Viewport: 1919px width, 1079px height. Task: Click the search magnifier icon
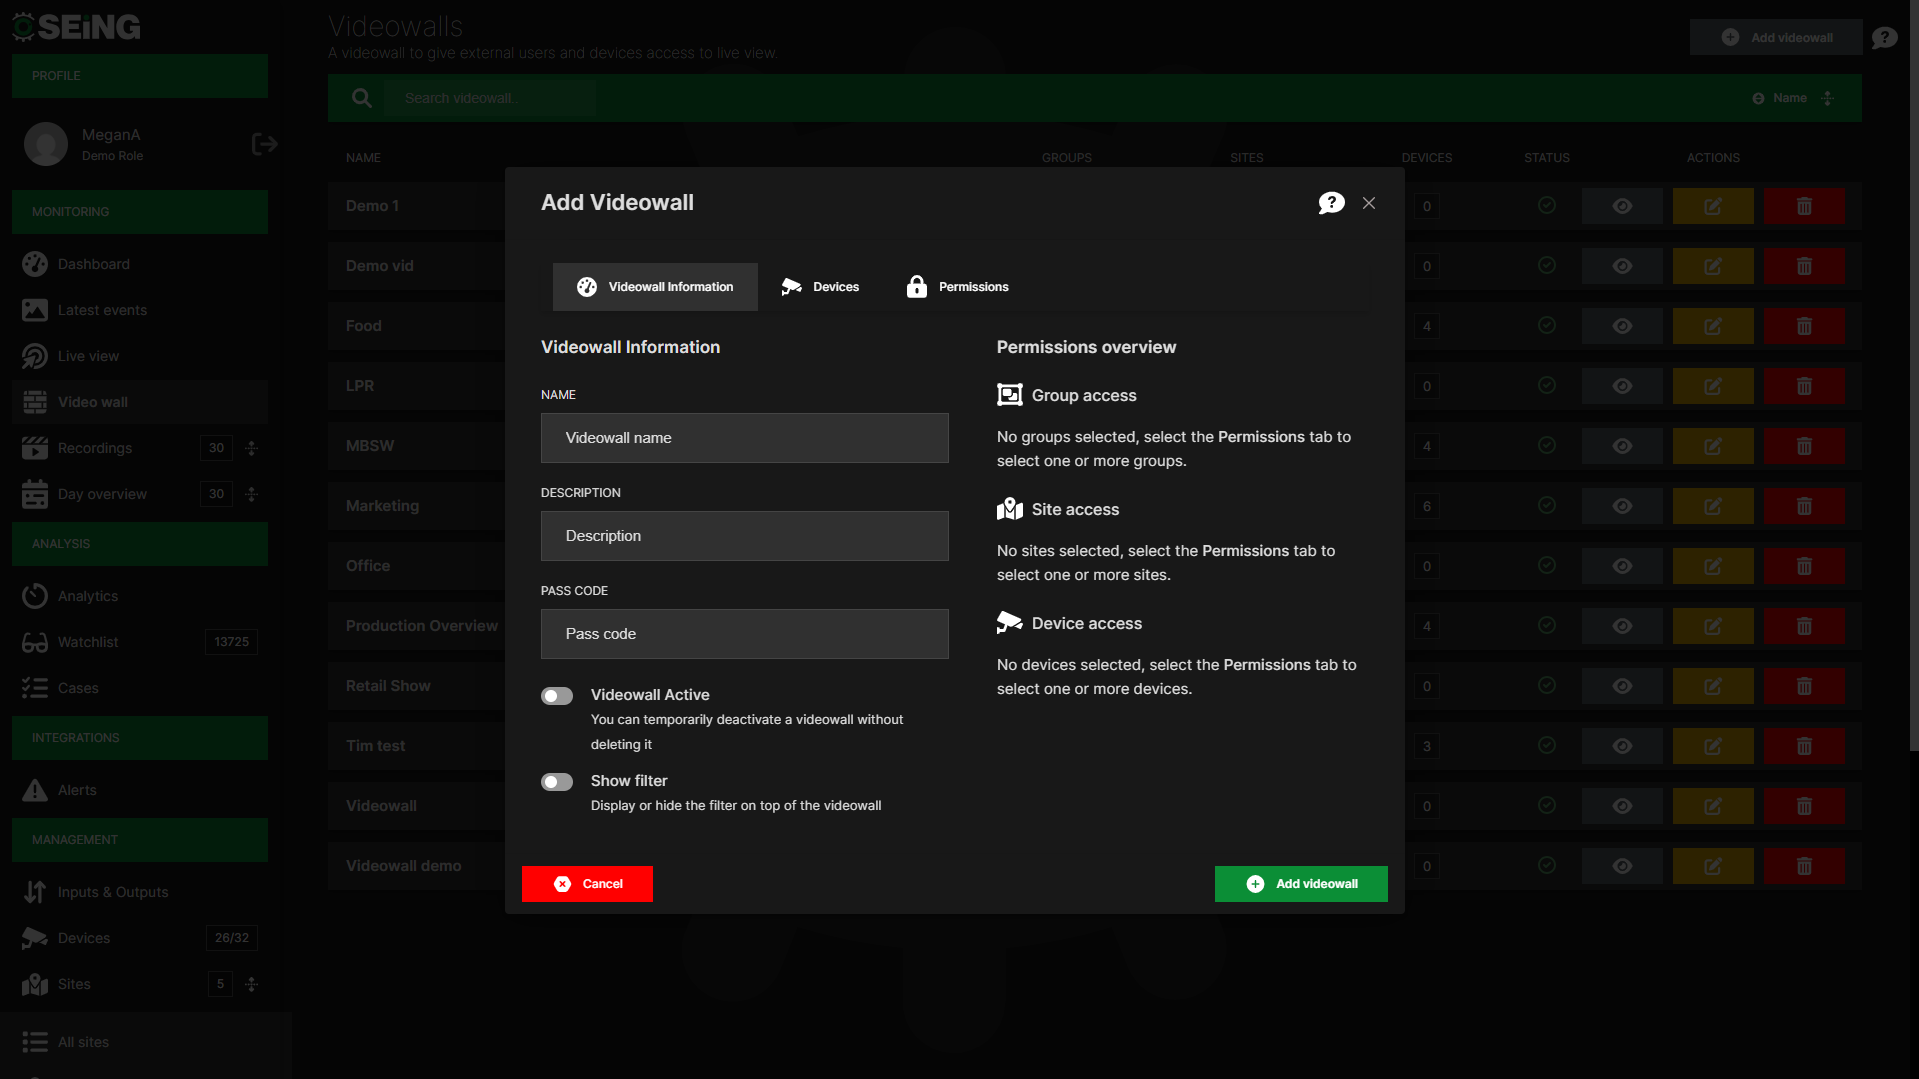point(362,98)
